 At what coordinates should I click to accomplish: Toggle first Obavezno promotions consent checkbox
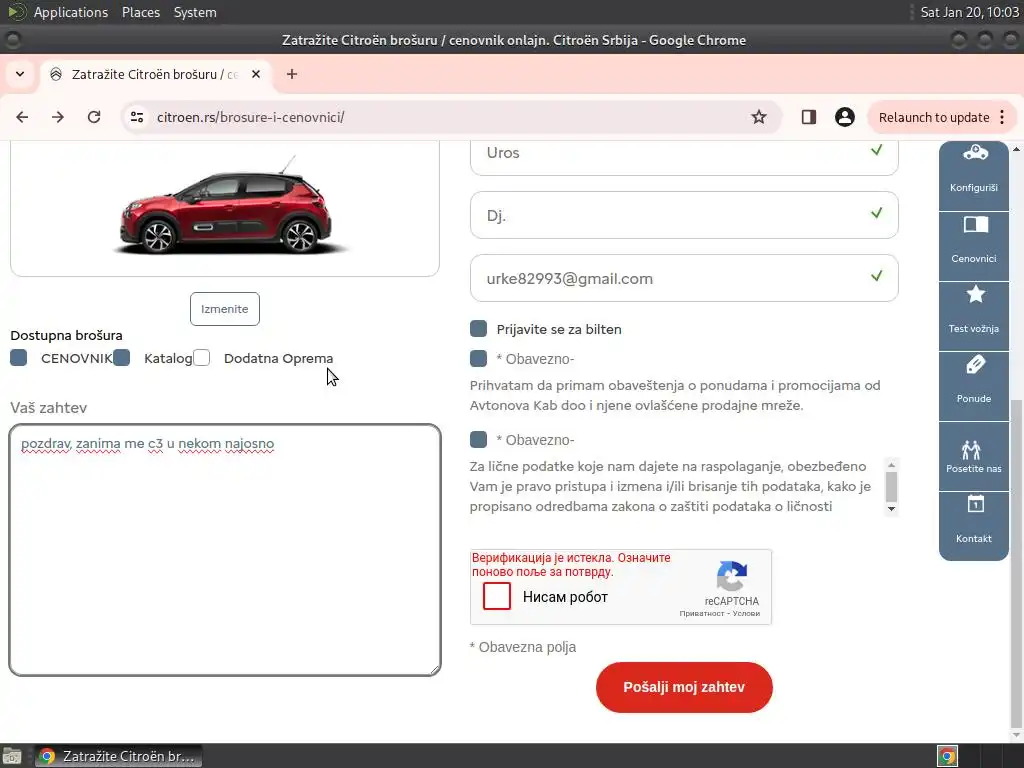click(x=479, y=358)
